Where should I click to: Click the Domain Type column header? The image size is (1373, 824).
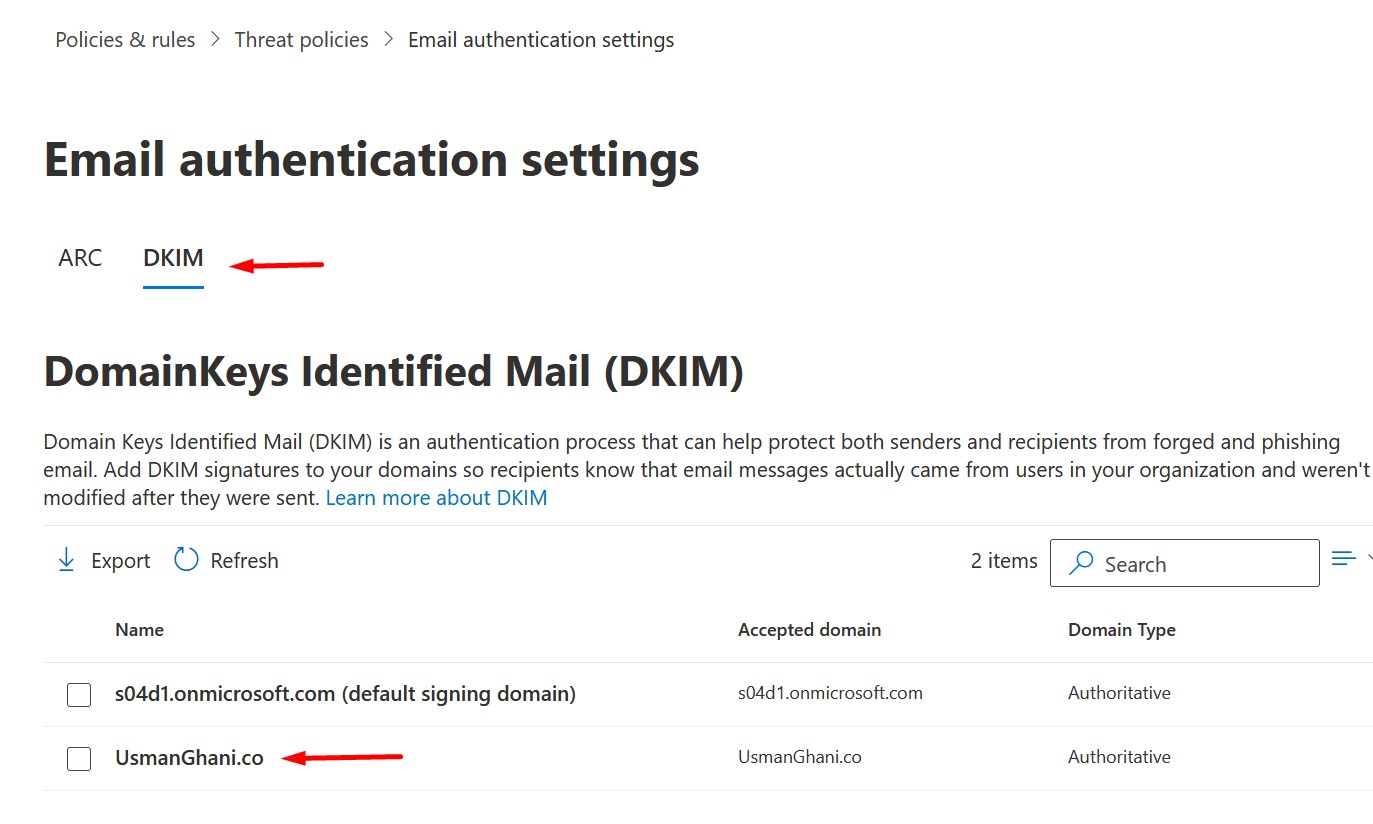coord(1122,630)
